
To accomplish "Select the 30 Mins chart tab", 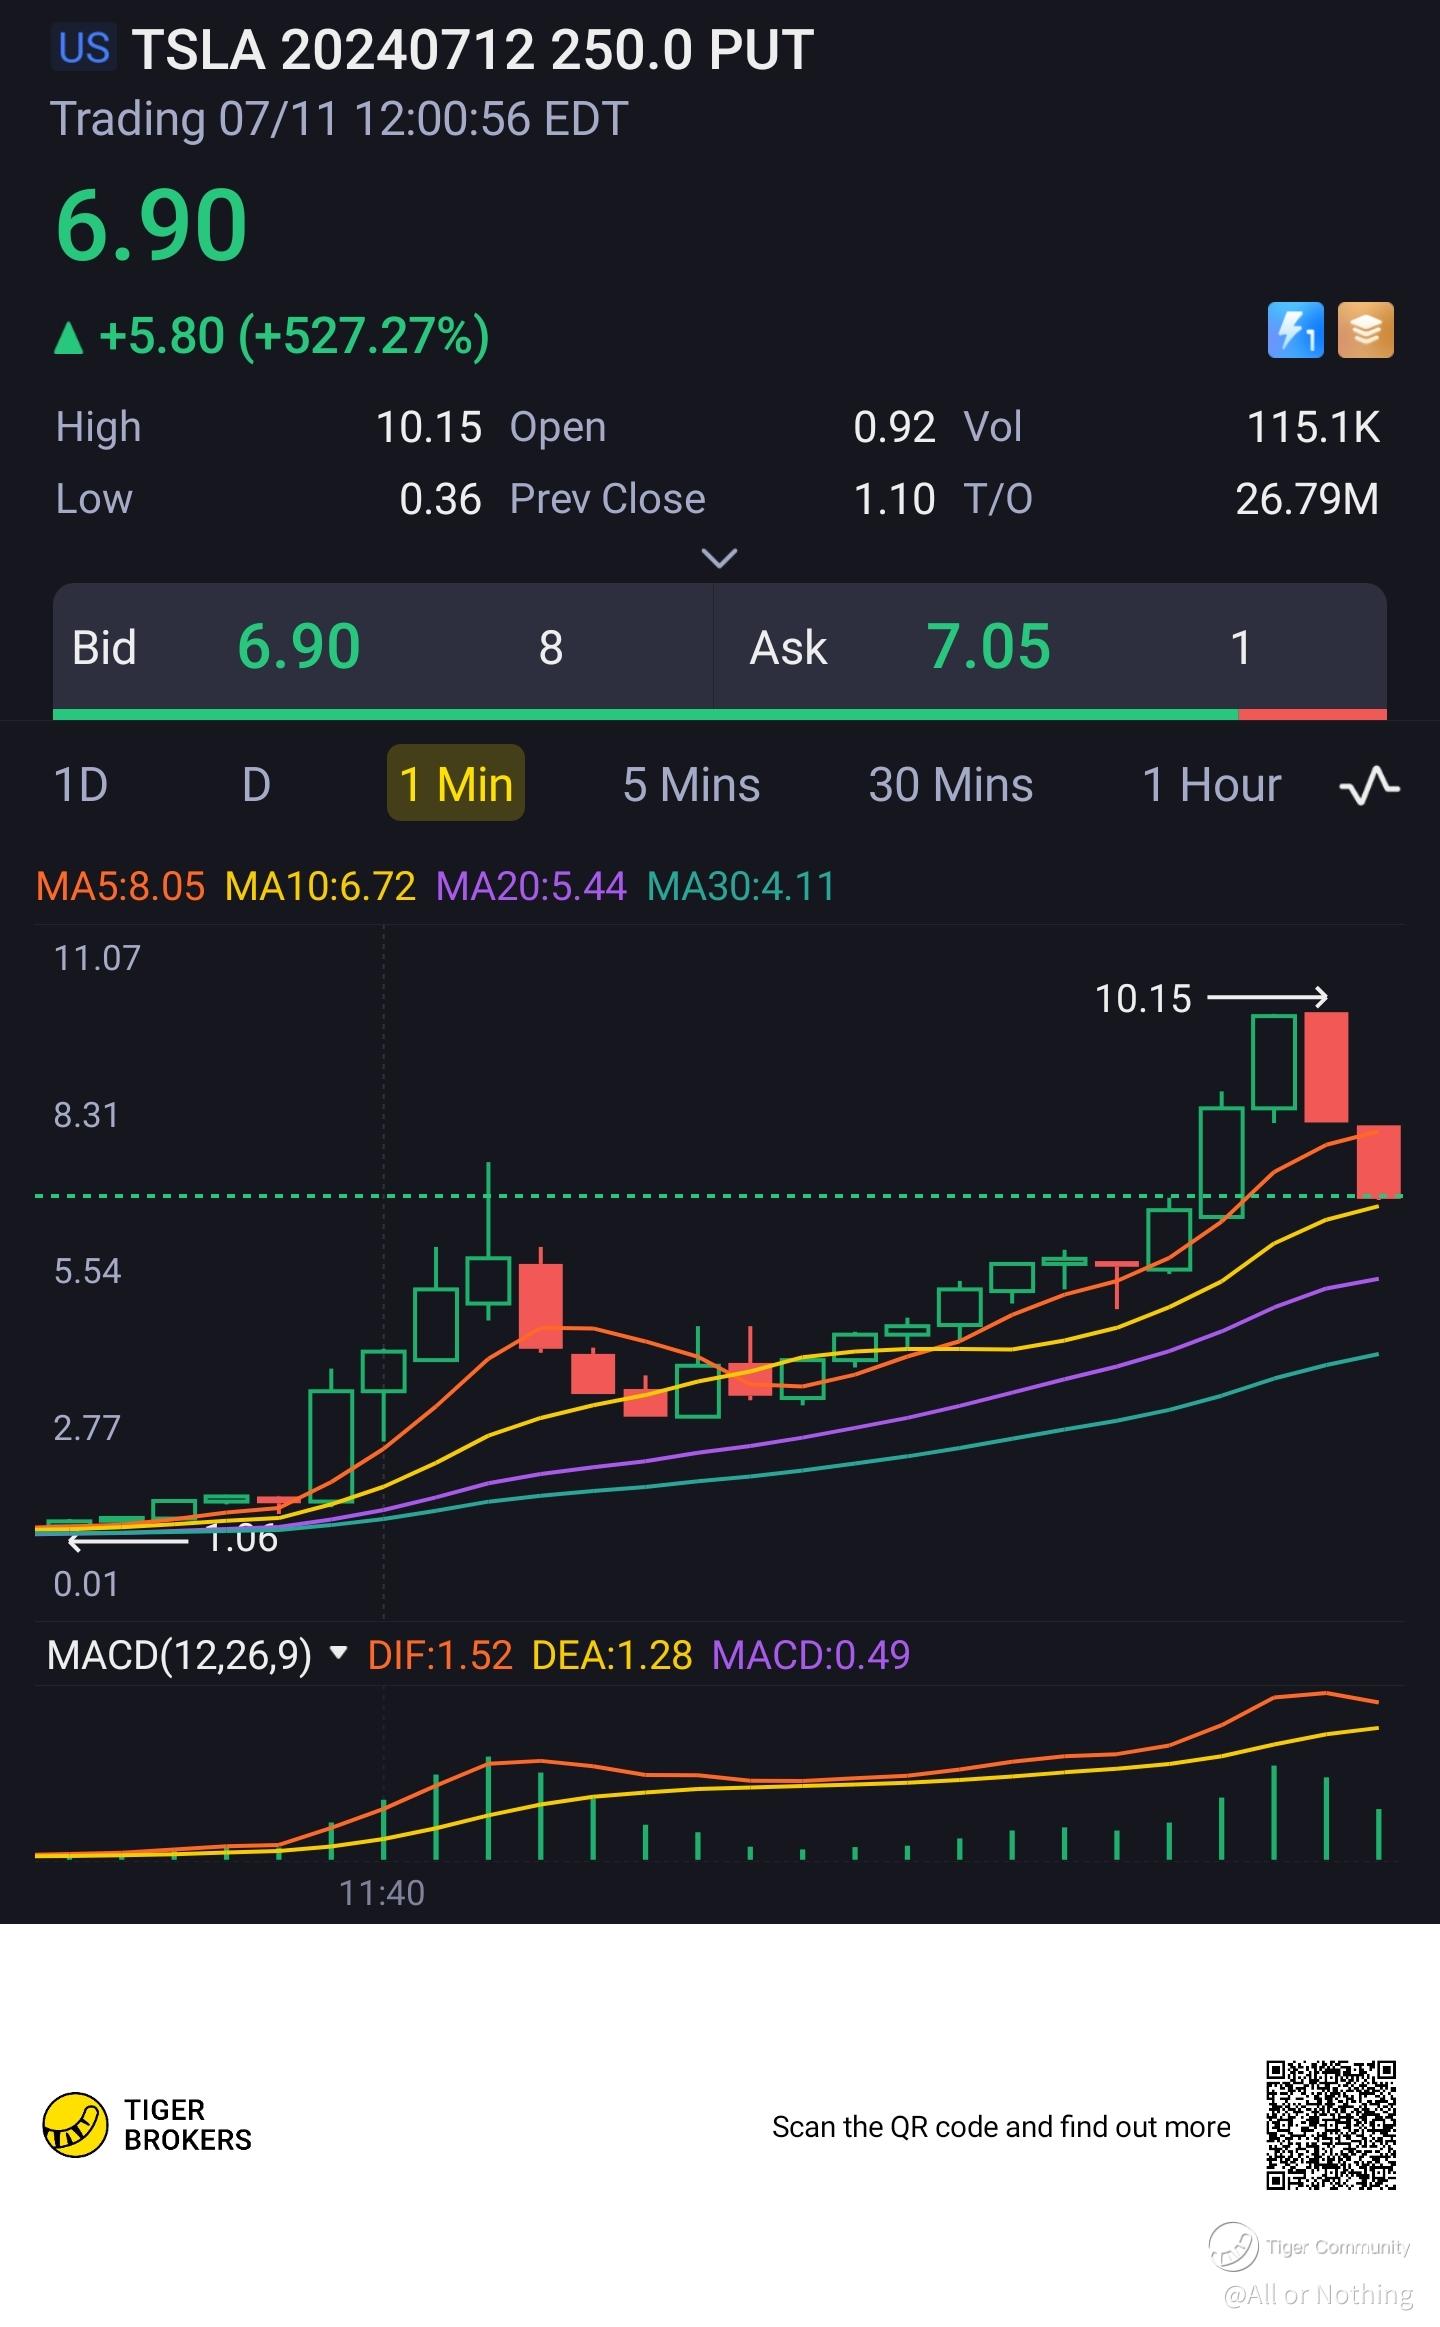I will [950, 785].
